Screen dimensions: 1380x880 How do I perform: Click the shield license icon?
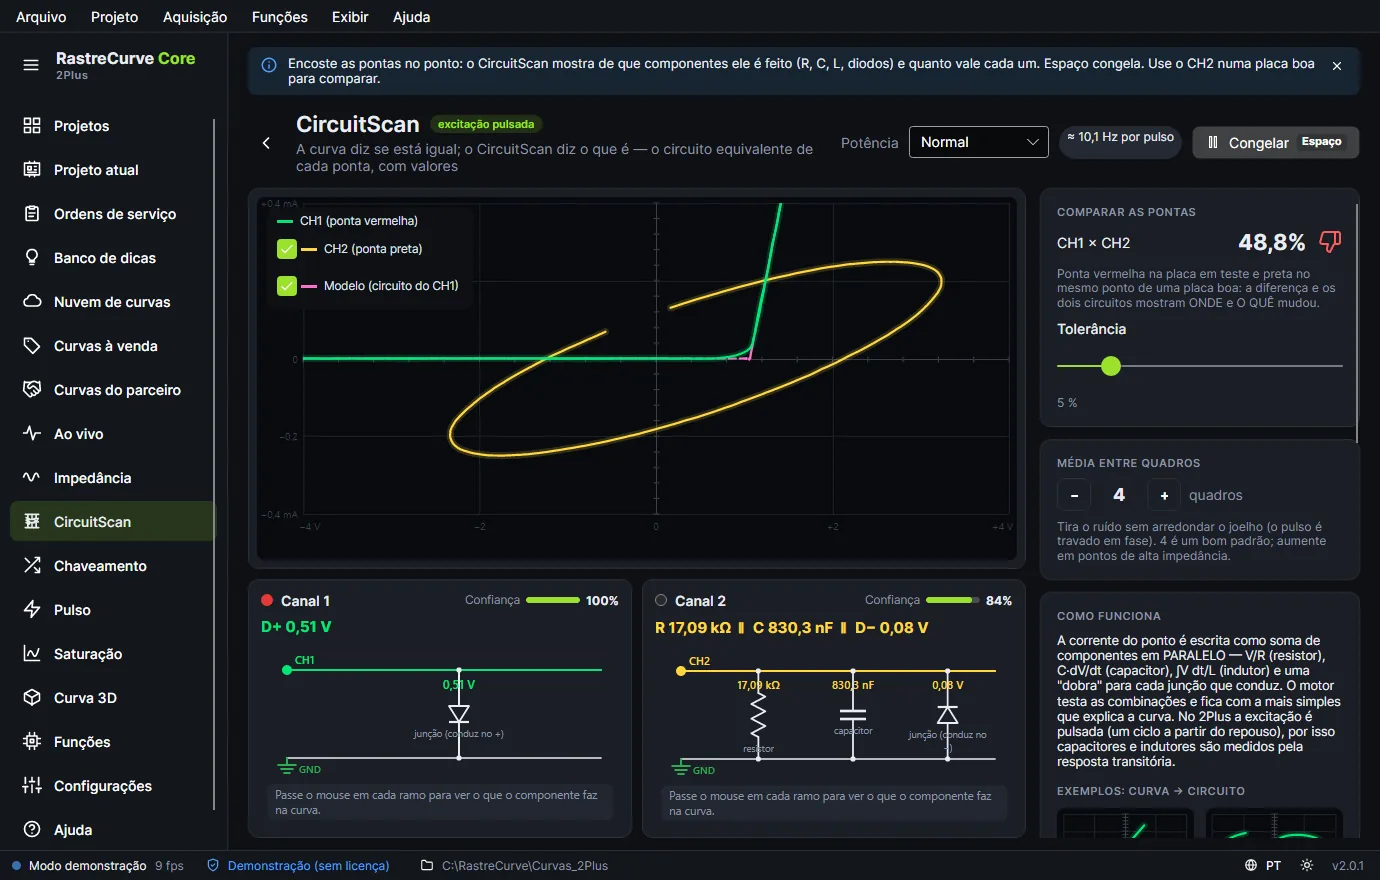[x=213, y=865]
